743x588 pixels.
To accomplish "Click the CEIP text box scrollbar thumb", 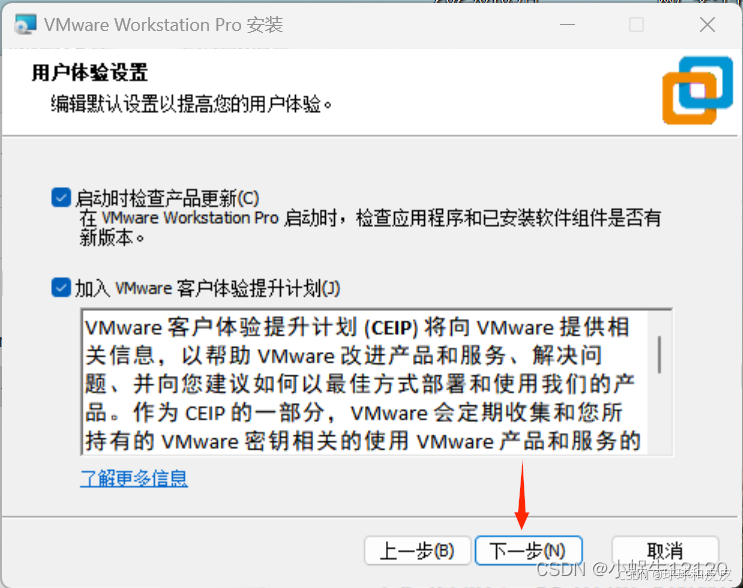I will point(659,354).
